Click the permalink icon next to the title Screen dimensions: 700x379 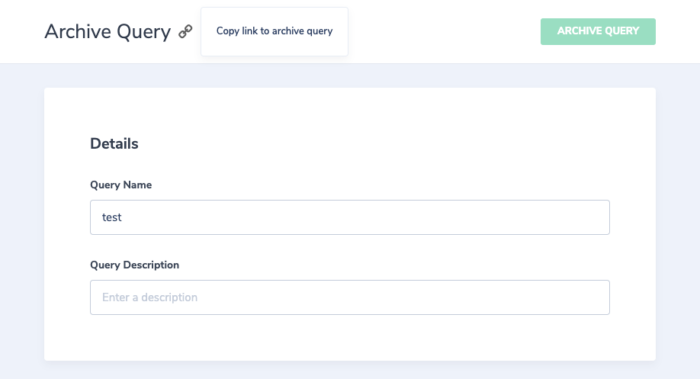pyautogui.click(x=185, y=31)
